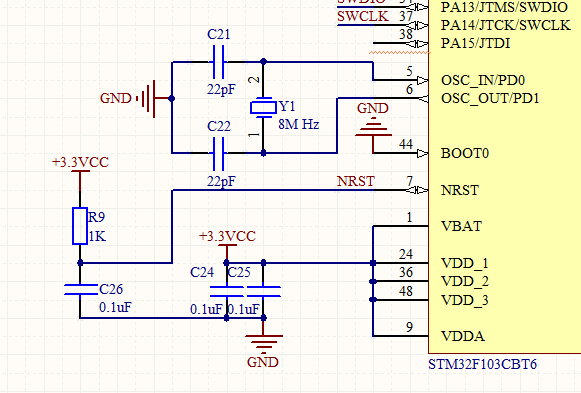This screenshot has width=581, height=393.
Task: Click pin number 5 at OSC_IN
Action: [409, 71]
